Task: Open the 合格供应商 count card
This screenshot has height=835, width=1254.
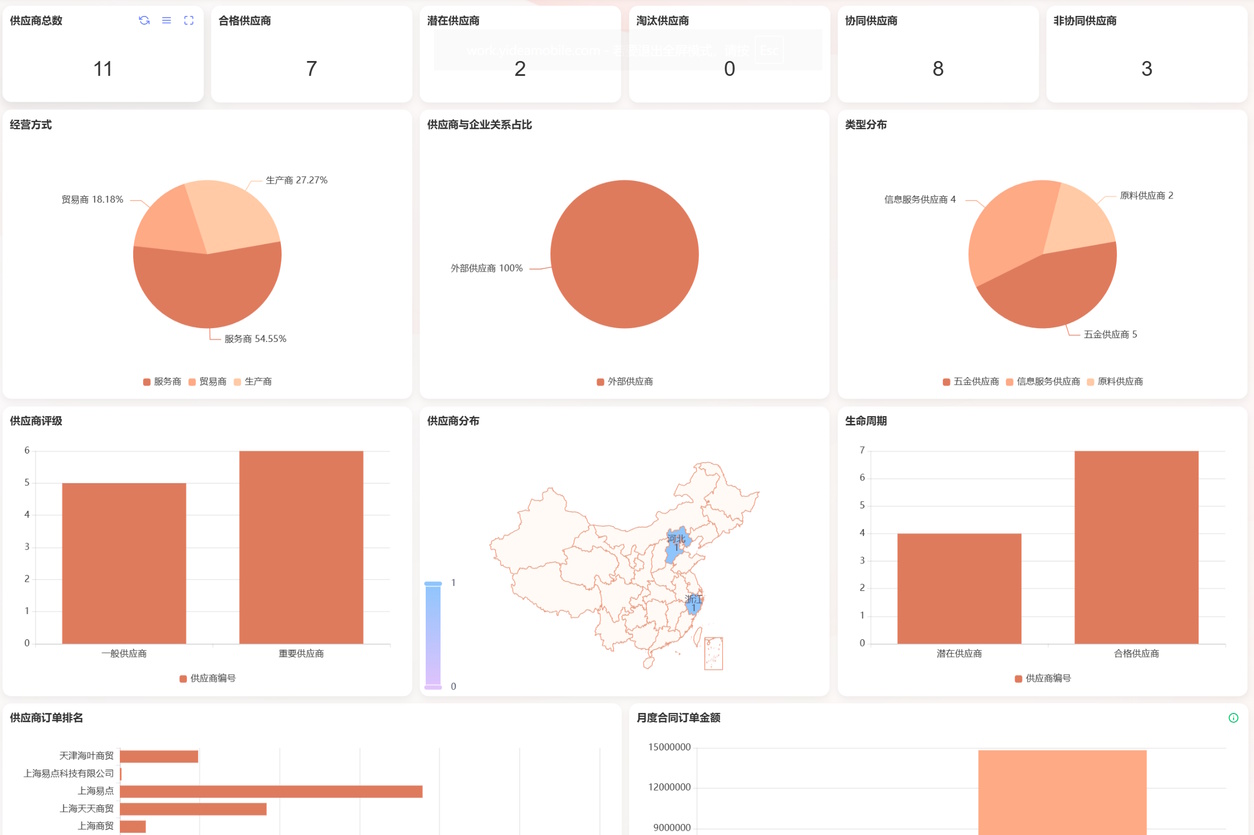Action: (x=311, y=55)
